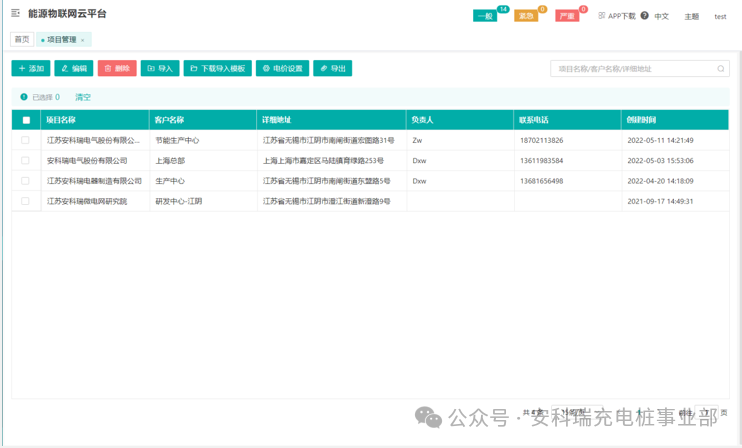
Task: Open the 一般 alarm badge
Action: pyautogui.click(x=485, y=16)
